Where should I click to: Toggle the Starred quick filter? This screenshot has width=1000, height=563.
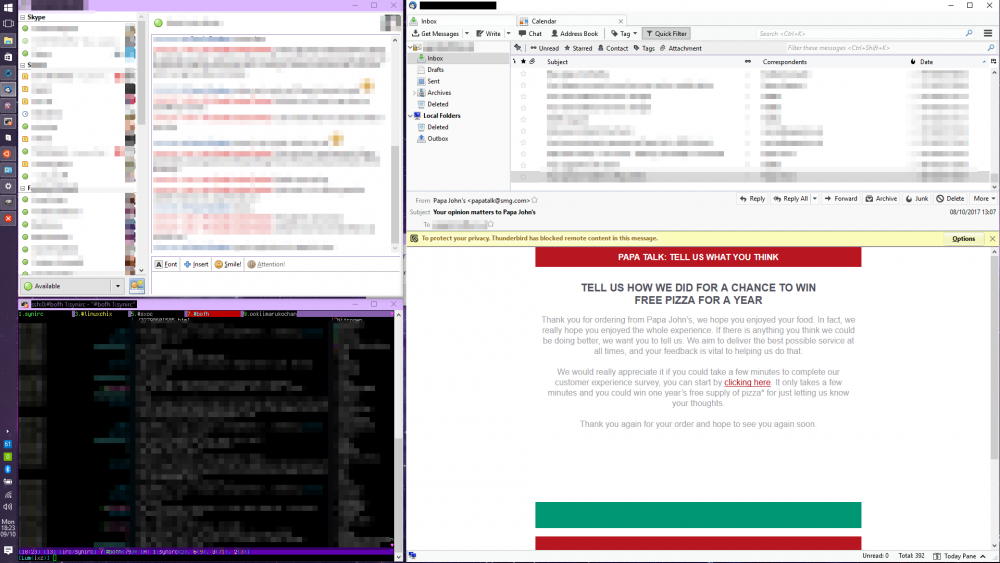coord(578,48)
